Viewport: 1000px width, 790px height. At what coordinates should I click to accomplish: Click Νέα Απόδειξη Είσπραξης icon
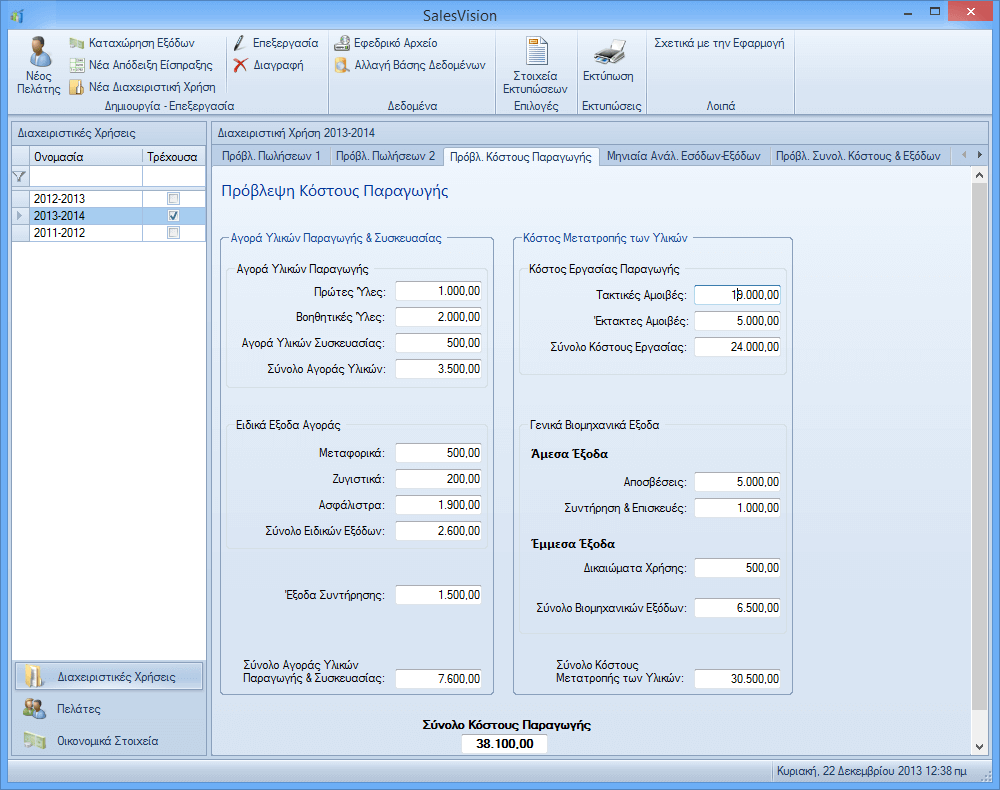point(78,65)
